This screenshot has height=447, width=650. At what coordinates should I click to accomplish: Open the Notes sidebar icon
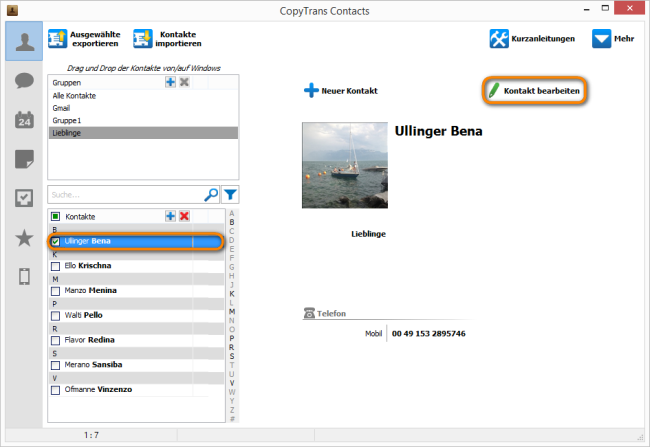(x=24, y=159)
